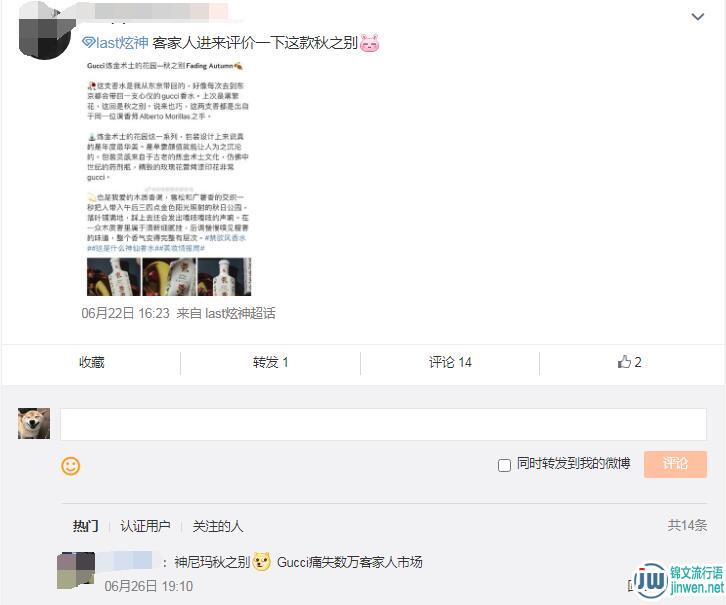Switch to 关注的人 comments tab
The image size is (726, 605).
pos(218,526)
